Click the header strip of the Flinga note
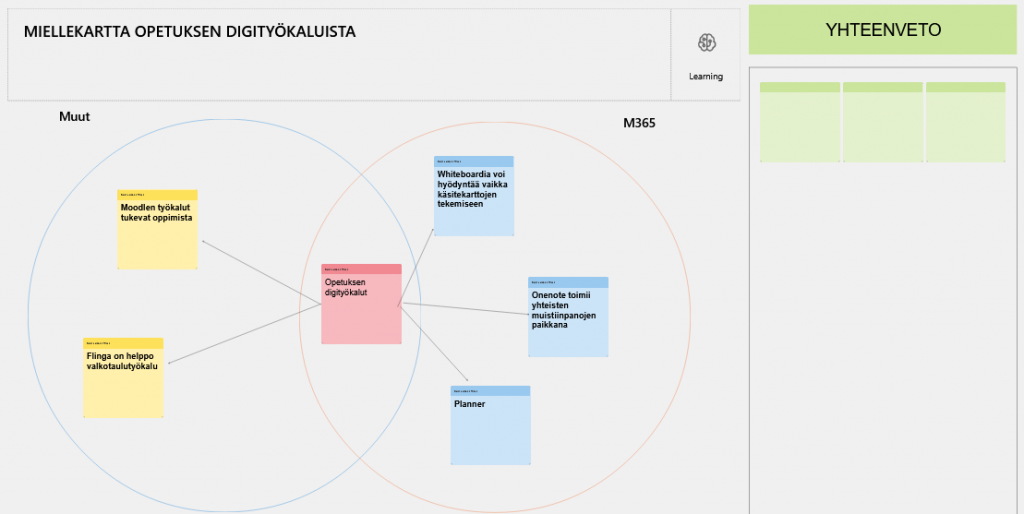Image resolution: width=1024 pixels, height=514 pixels. pos(123,343)
